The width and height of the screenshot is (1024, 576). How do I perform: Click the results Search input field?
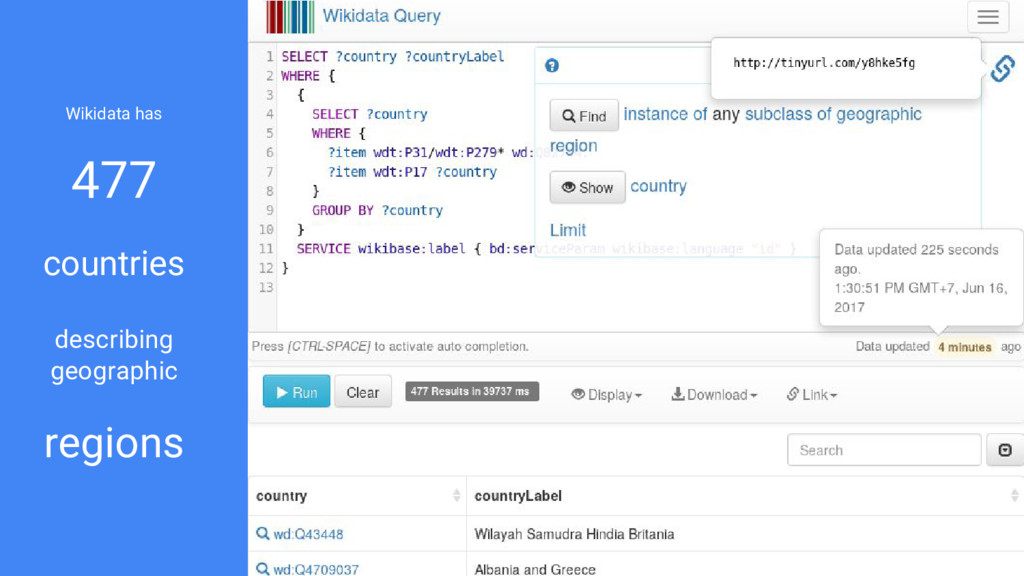[884, 450]
